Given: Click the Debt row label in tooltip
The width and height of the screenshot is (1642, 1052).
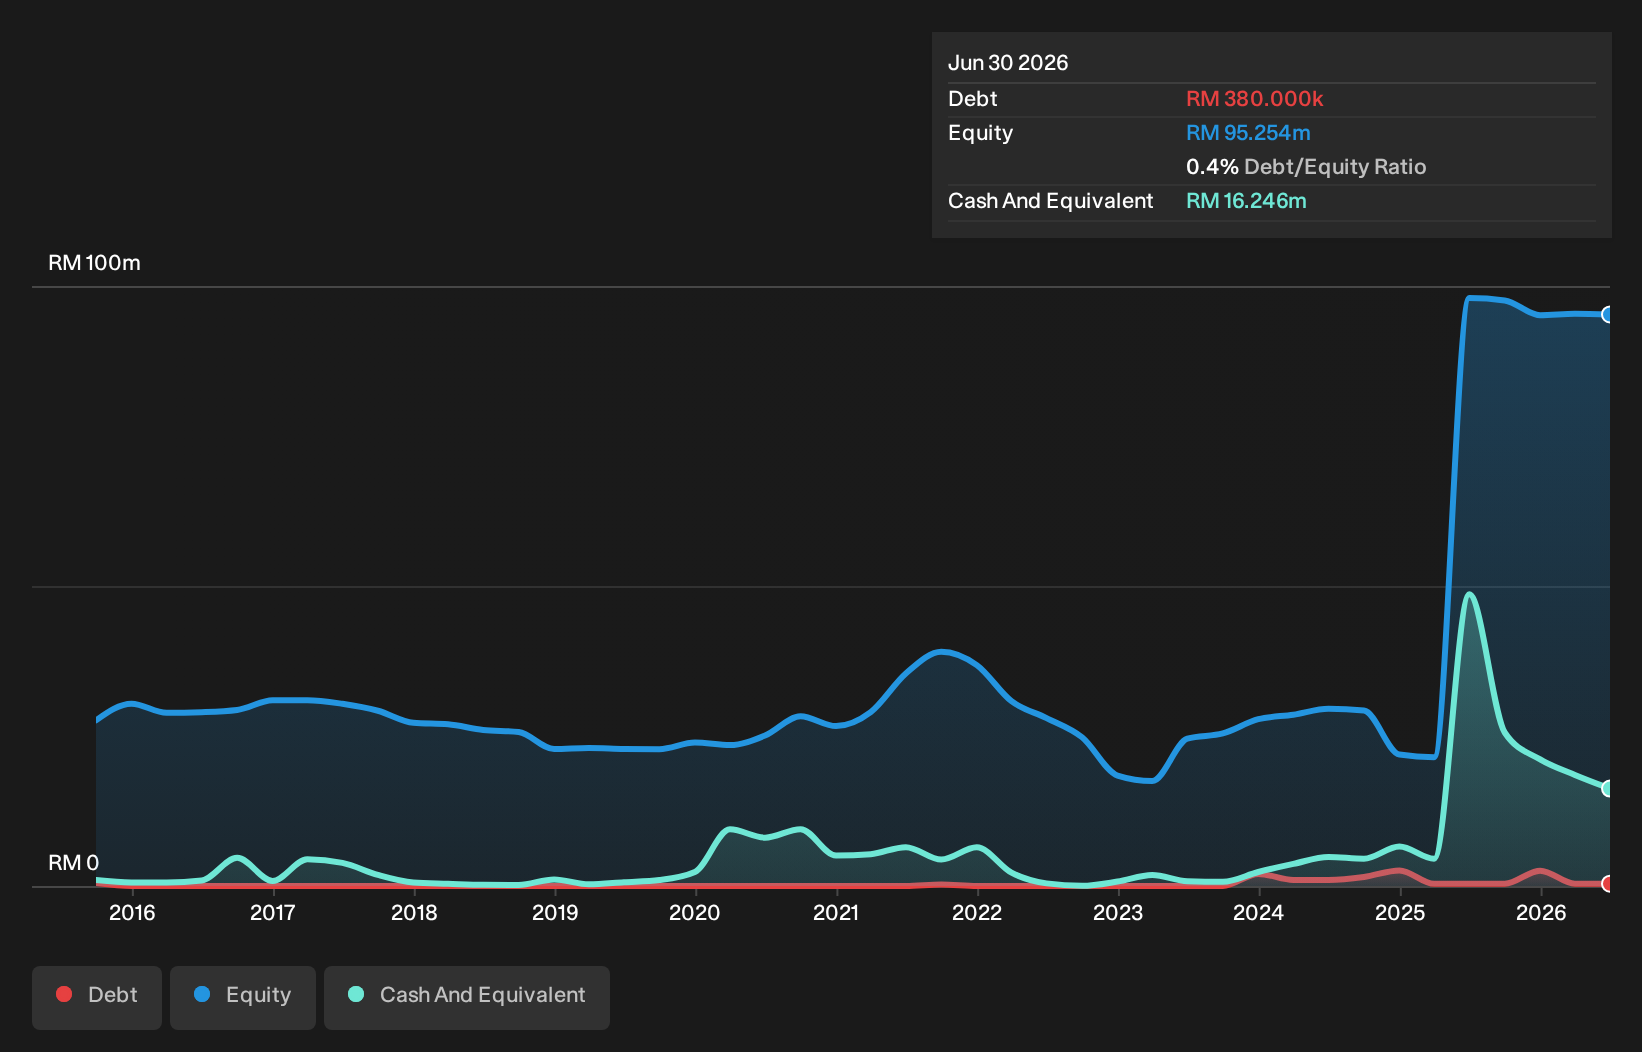Looking at the screenshot, I should click(973, 99).
